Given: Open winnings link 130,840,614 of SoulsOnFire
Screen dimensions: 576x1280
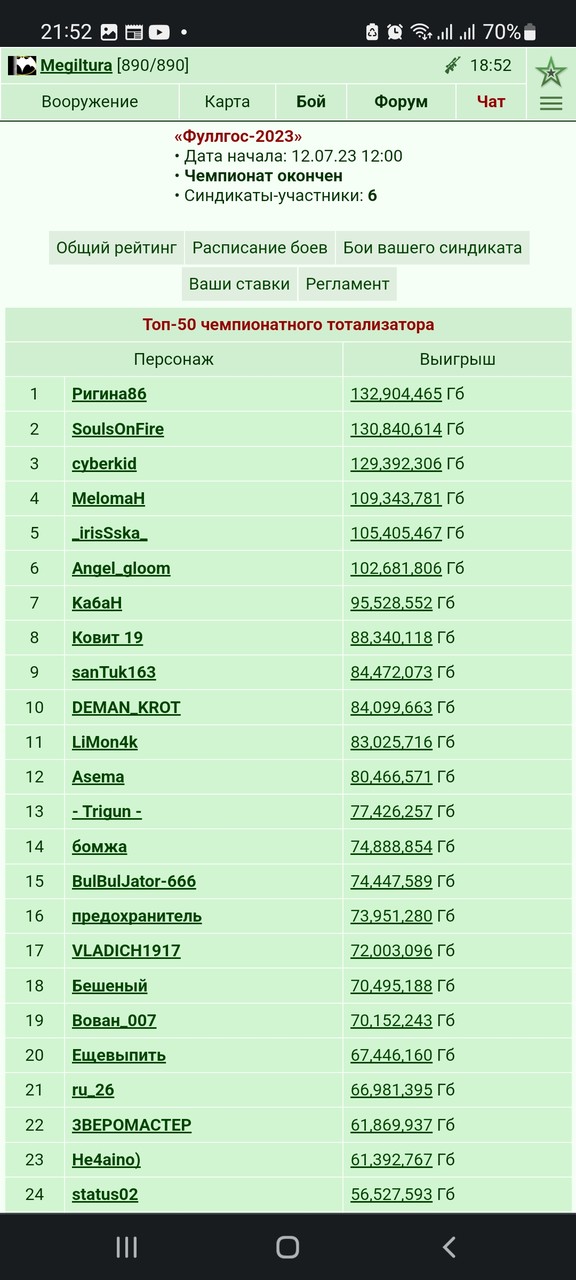Looking at the screenshot, I should pyautogui.click(x=396, y=429).
